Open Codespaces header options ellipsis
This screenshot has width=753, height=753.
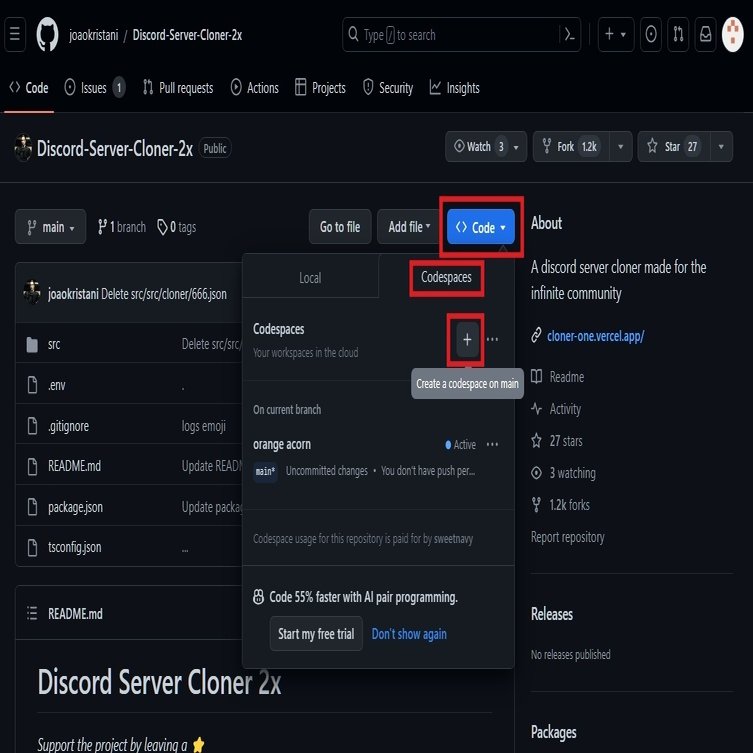click(x=492, y=340)
